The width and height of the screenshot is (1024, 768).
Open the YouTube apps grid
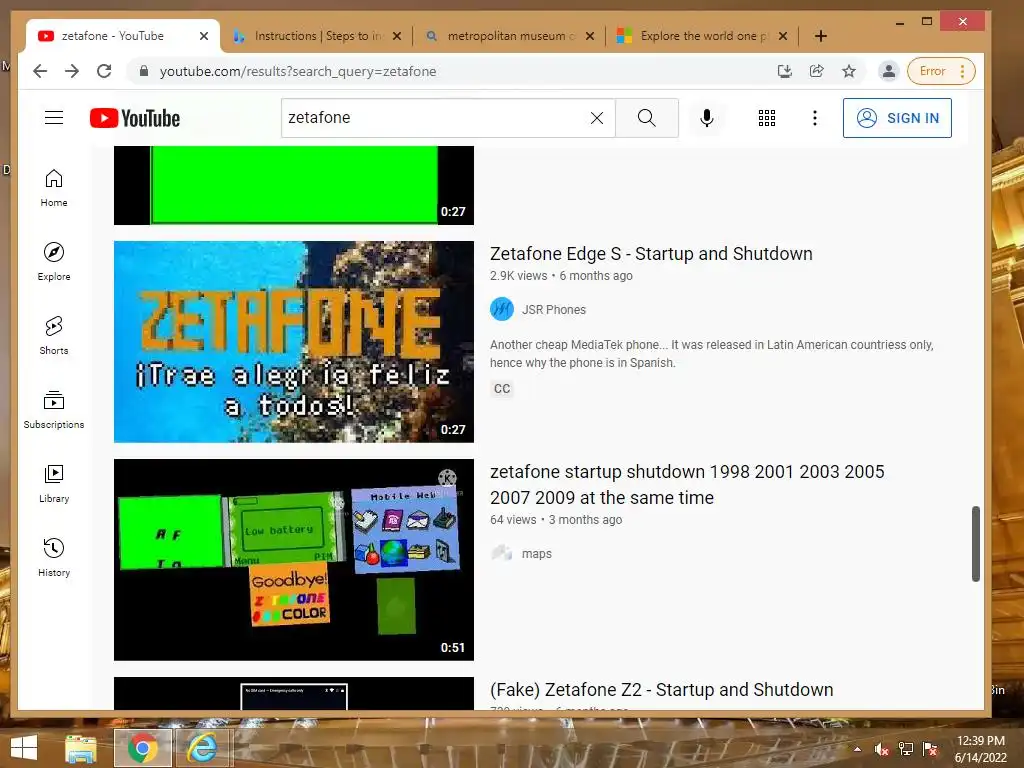(x=767, y=118)
